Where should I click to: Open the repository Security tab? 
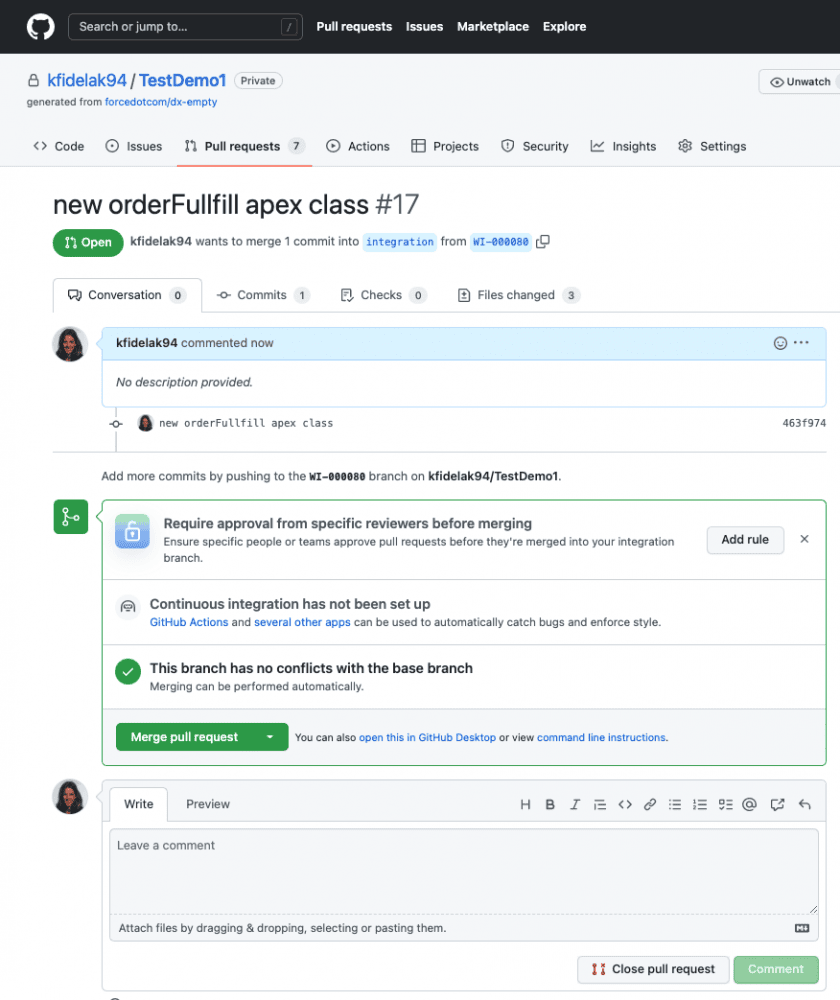click(534, 147)
